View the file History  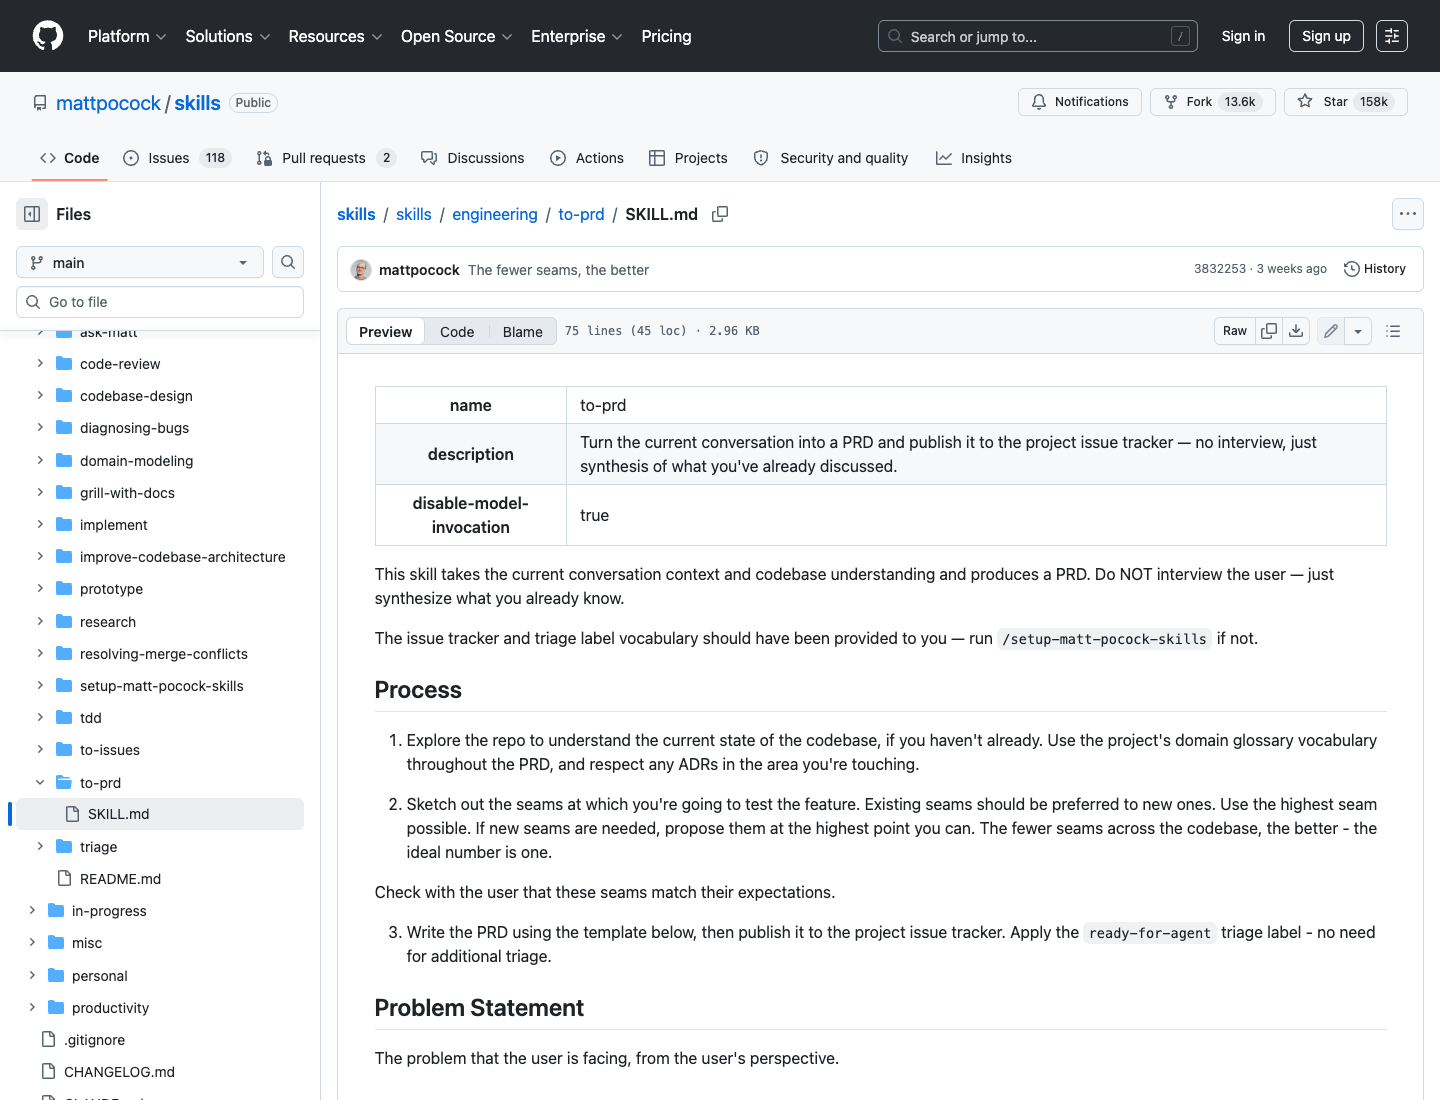[1375, 269]
